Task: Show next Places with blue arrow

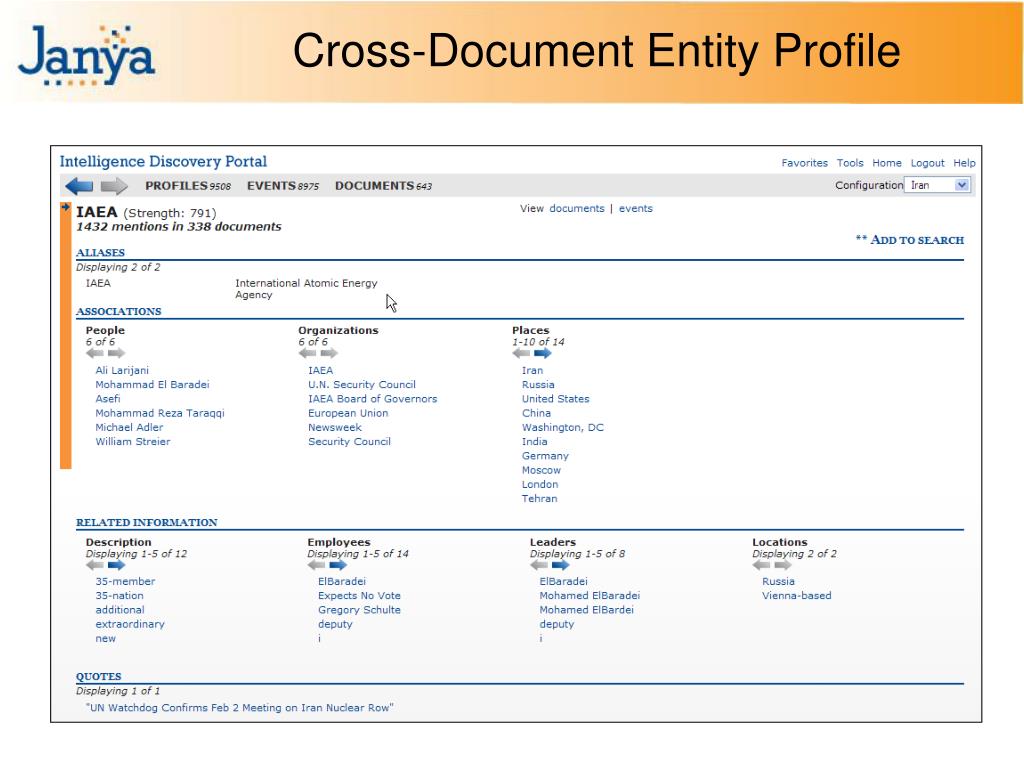Action: click(x=543, y=353)
